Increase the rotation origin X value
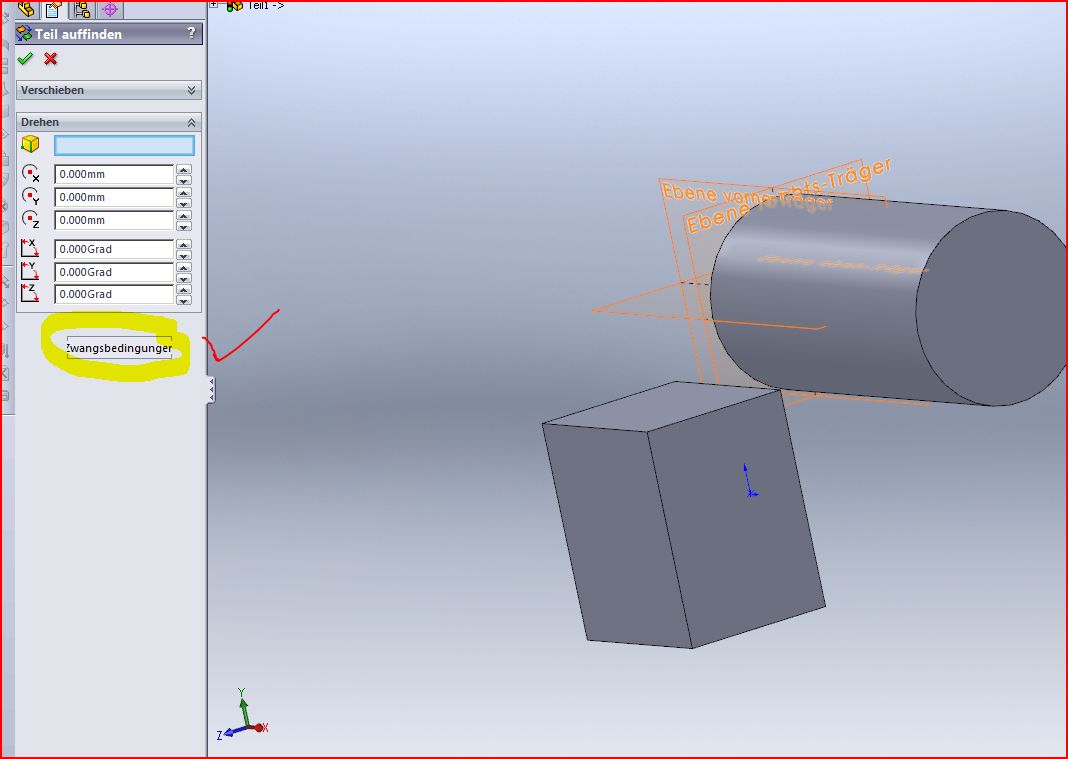The width and height of the screenshot is (1068, 759). pyautogui.click(x=184, y=169)
